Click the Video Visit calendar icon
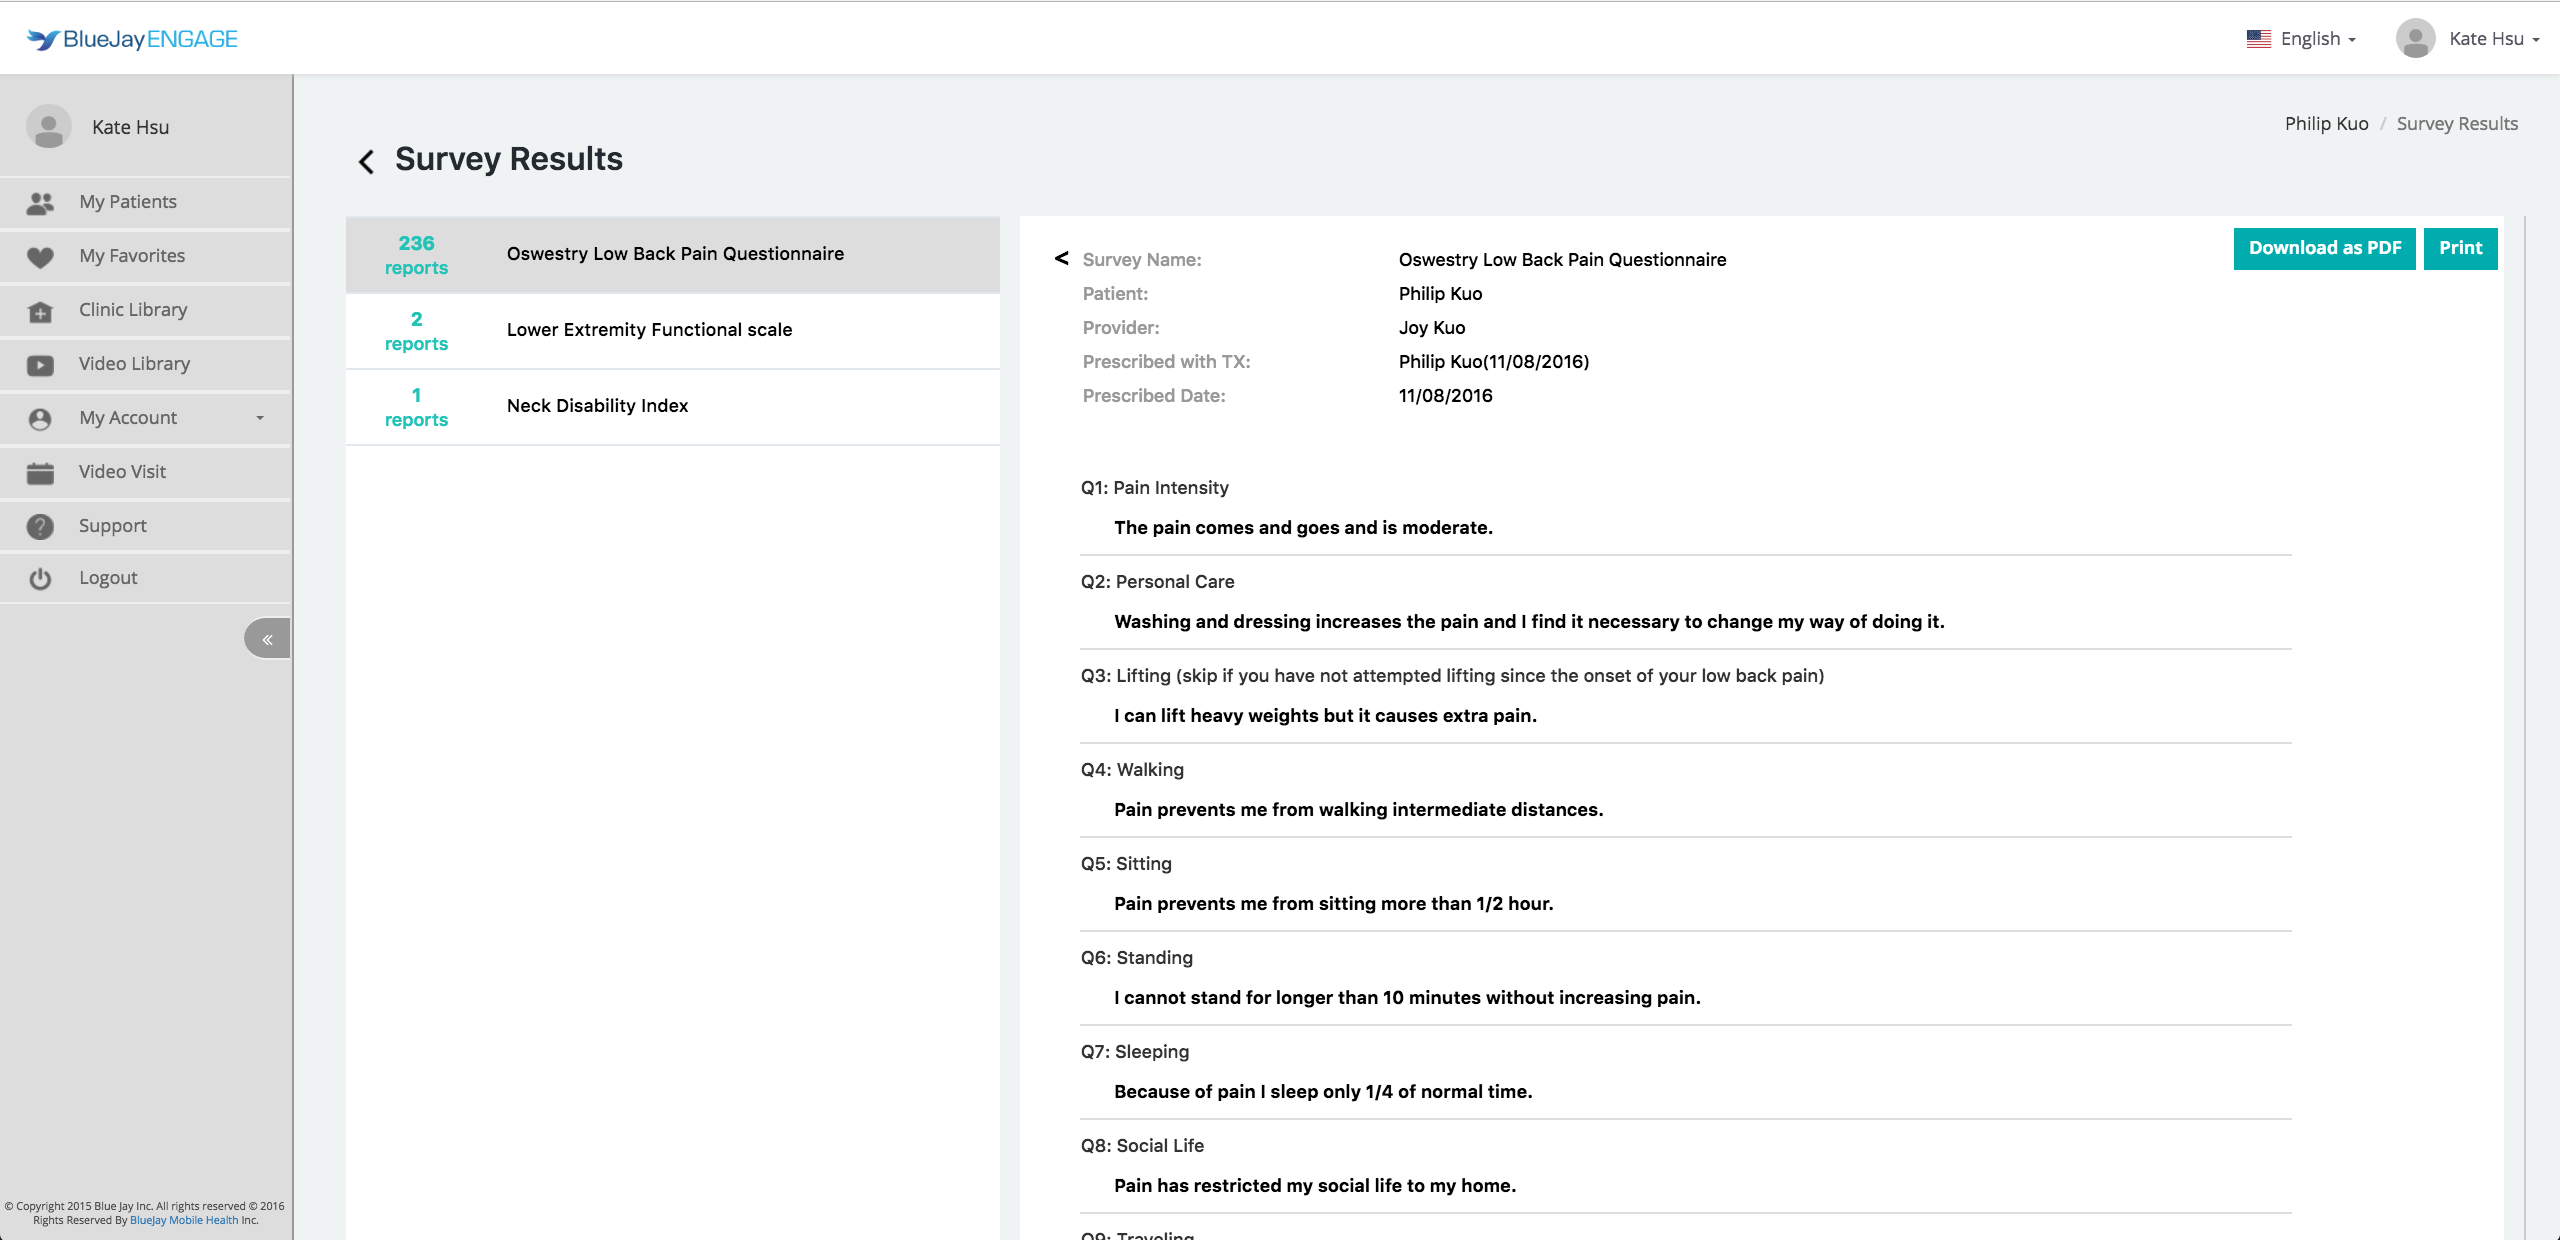Screen dimensions: 2560x1240 [x=40, y=473]
